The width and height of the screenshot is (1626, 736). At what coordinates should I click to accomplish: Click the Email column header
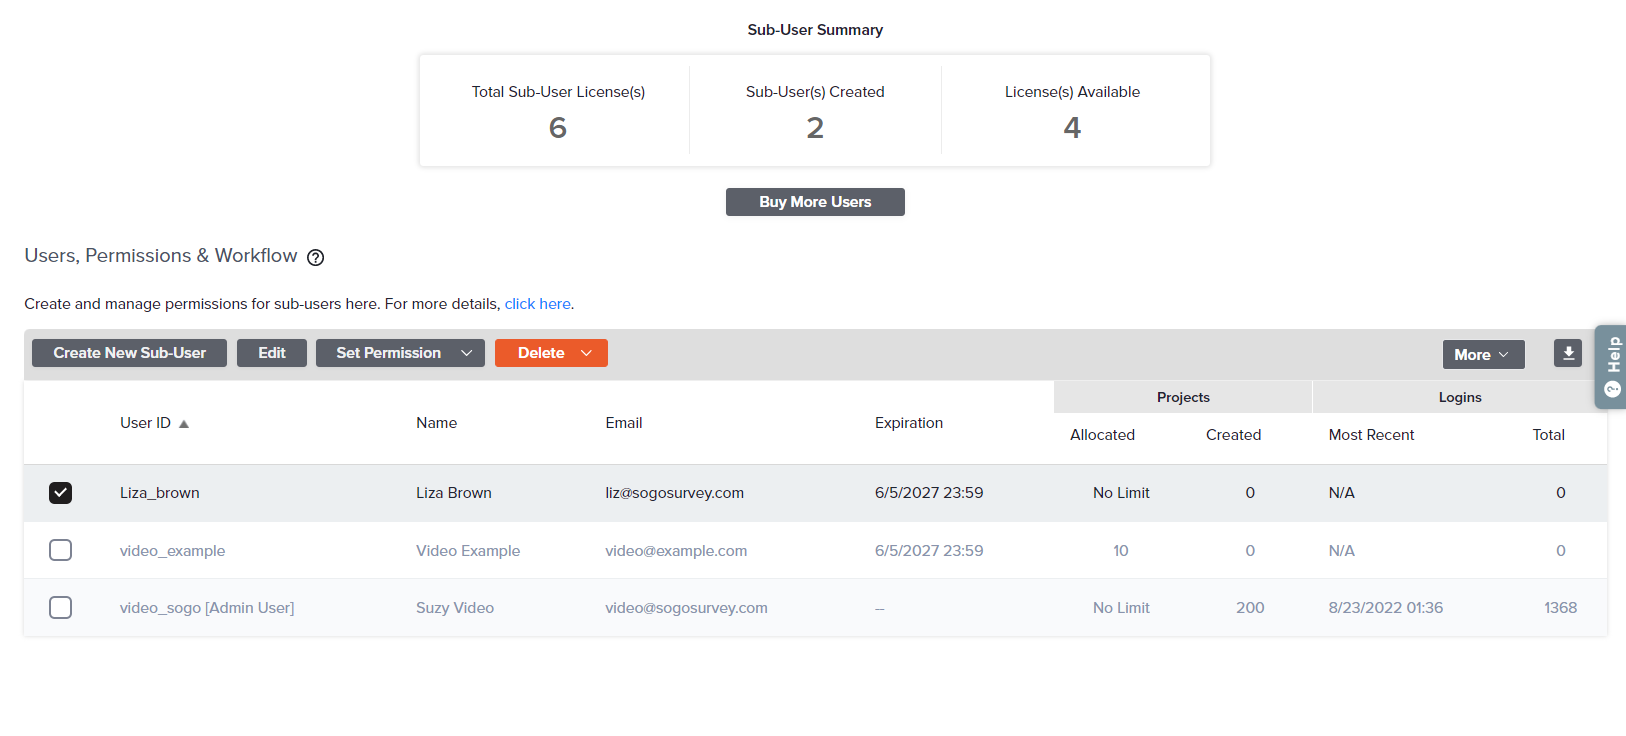623,423
